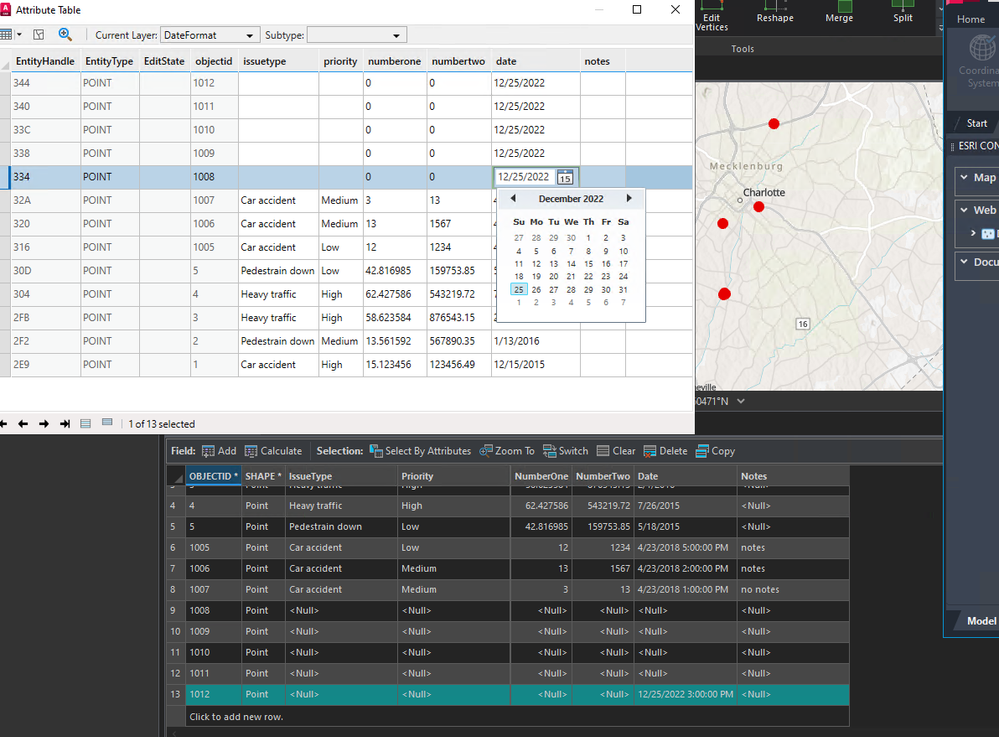Click the zoom-to-selection magnifier icon
The image size is (999, 737).
coord(66,34)
